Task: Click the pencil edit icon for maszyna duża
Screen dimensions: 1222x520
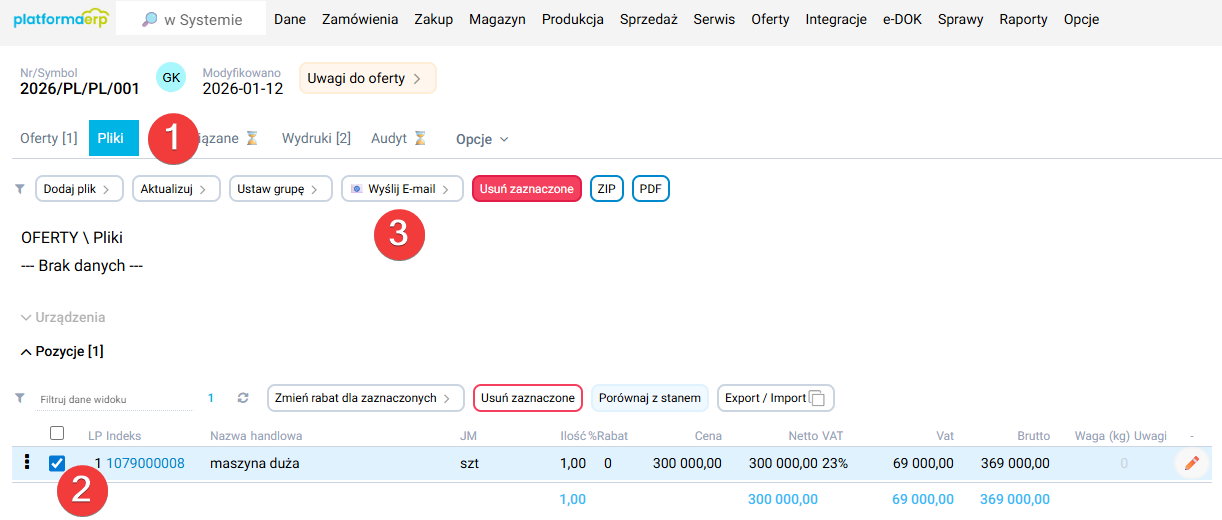Action: click(1191, 463)
